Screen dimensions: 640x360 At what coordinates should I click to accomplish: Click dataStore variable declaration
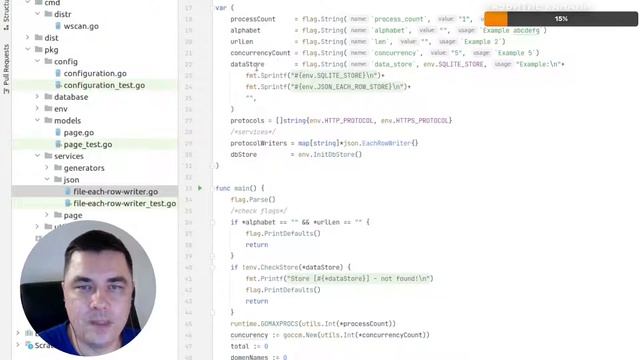point(247,64)
